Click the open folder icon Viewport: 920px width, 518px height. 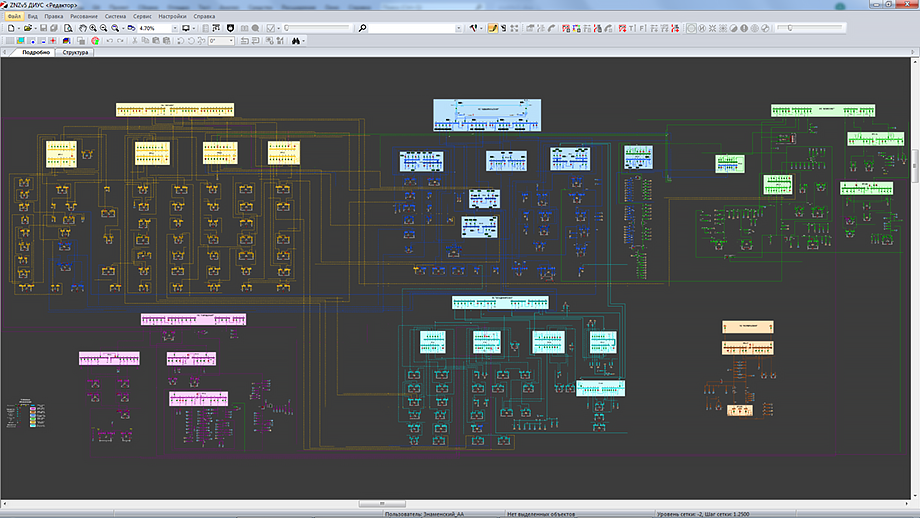click(30, 29)
